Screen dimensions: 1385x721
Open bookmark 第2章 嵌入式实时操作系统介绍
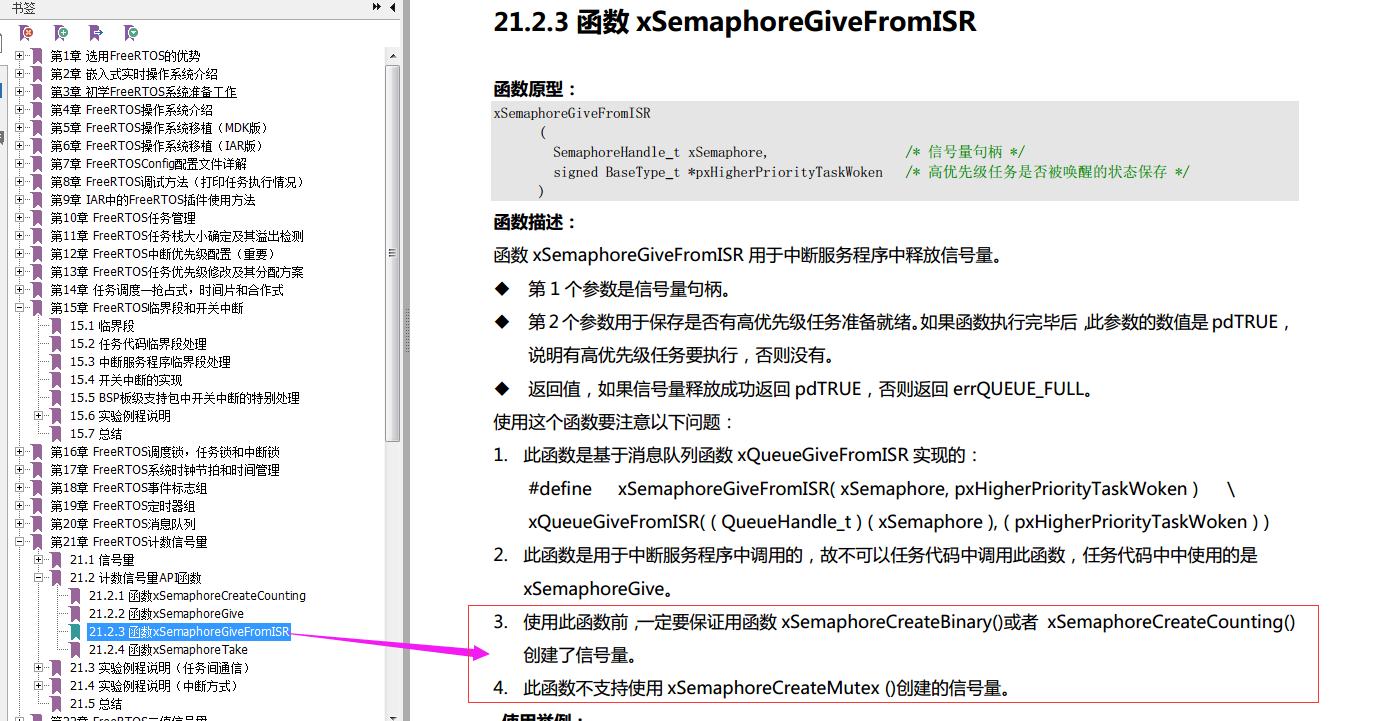[x=134, y=74]
